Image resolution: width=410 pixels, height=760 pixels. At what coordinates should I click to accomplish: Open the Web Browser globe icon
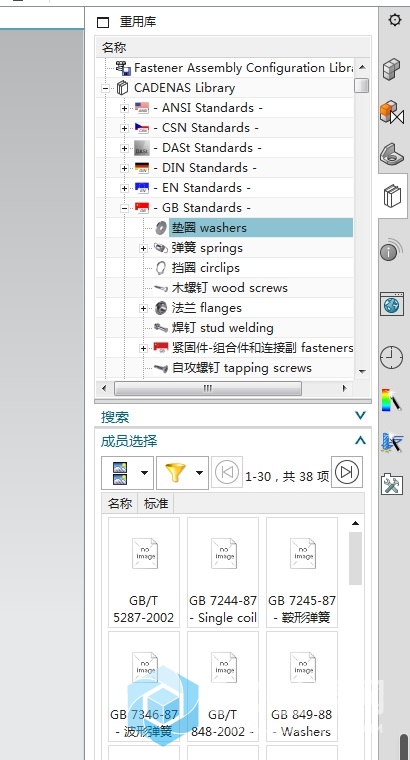tap(392, 304)
